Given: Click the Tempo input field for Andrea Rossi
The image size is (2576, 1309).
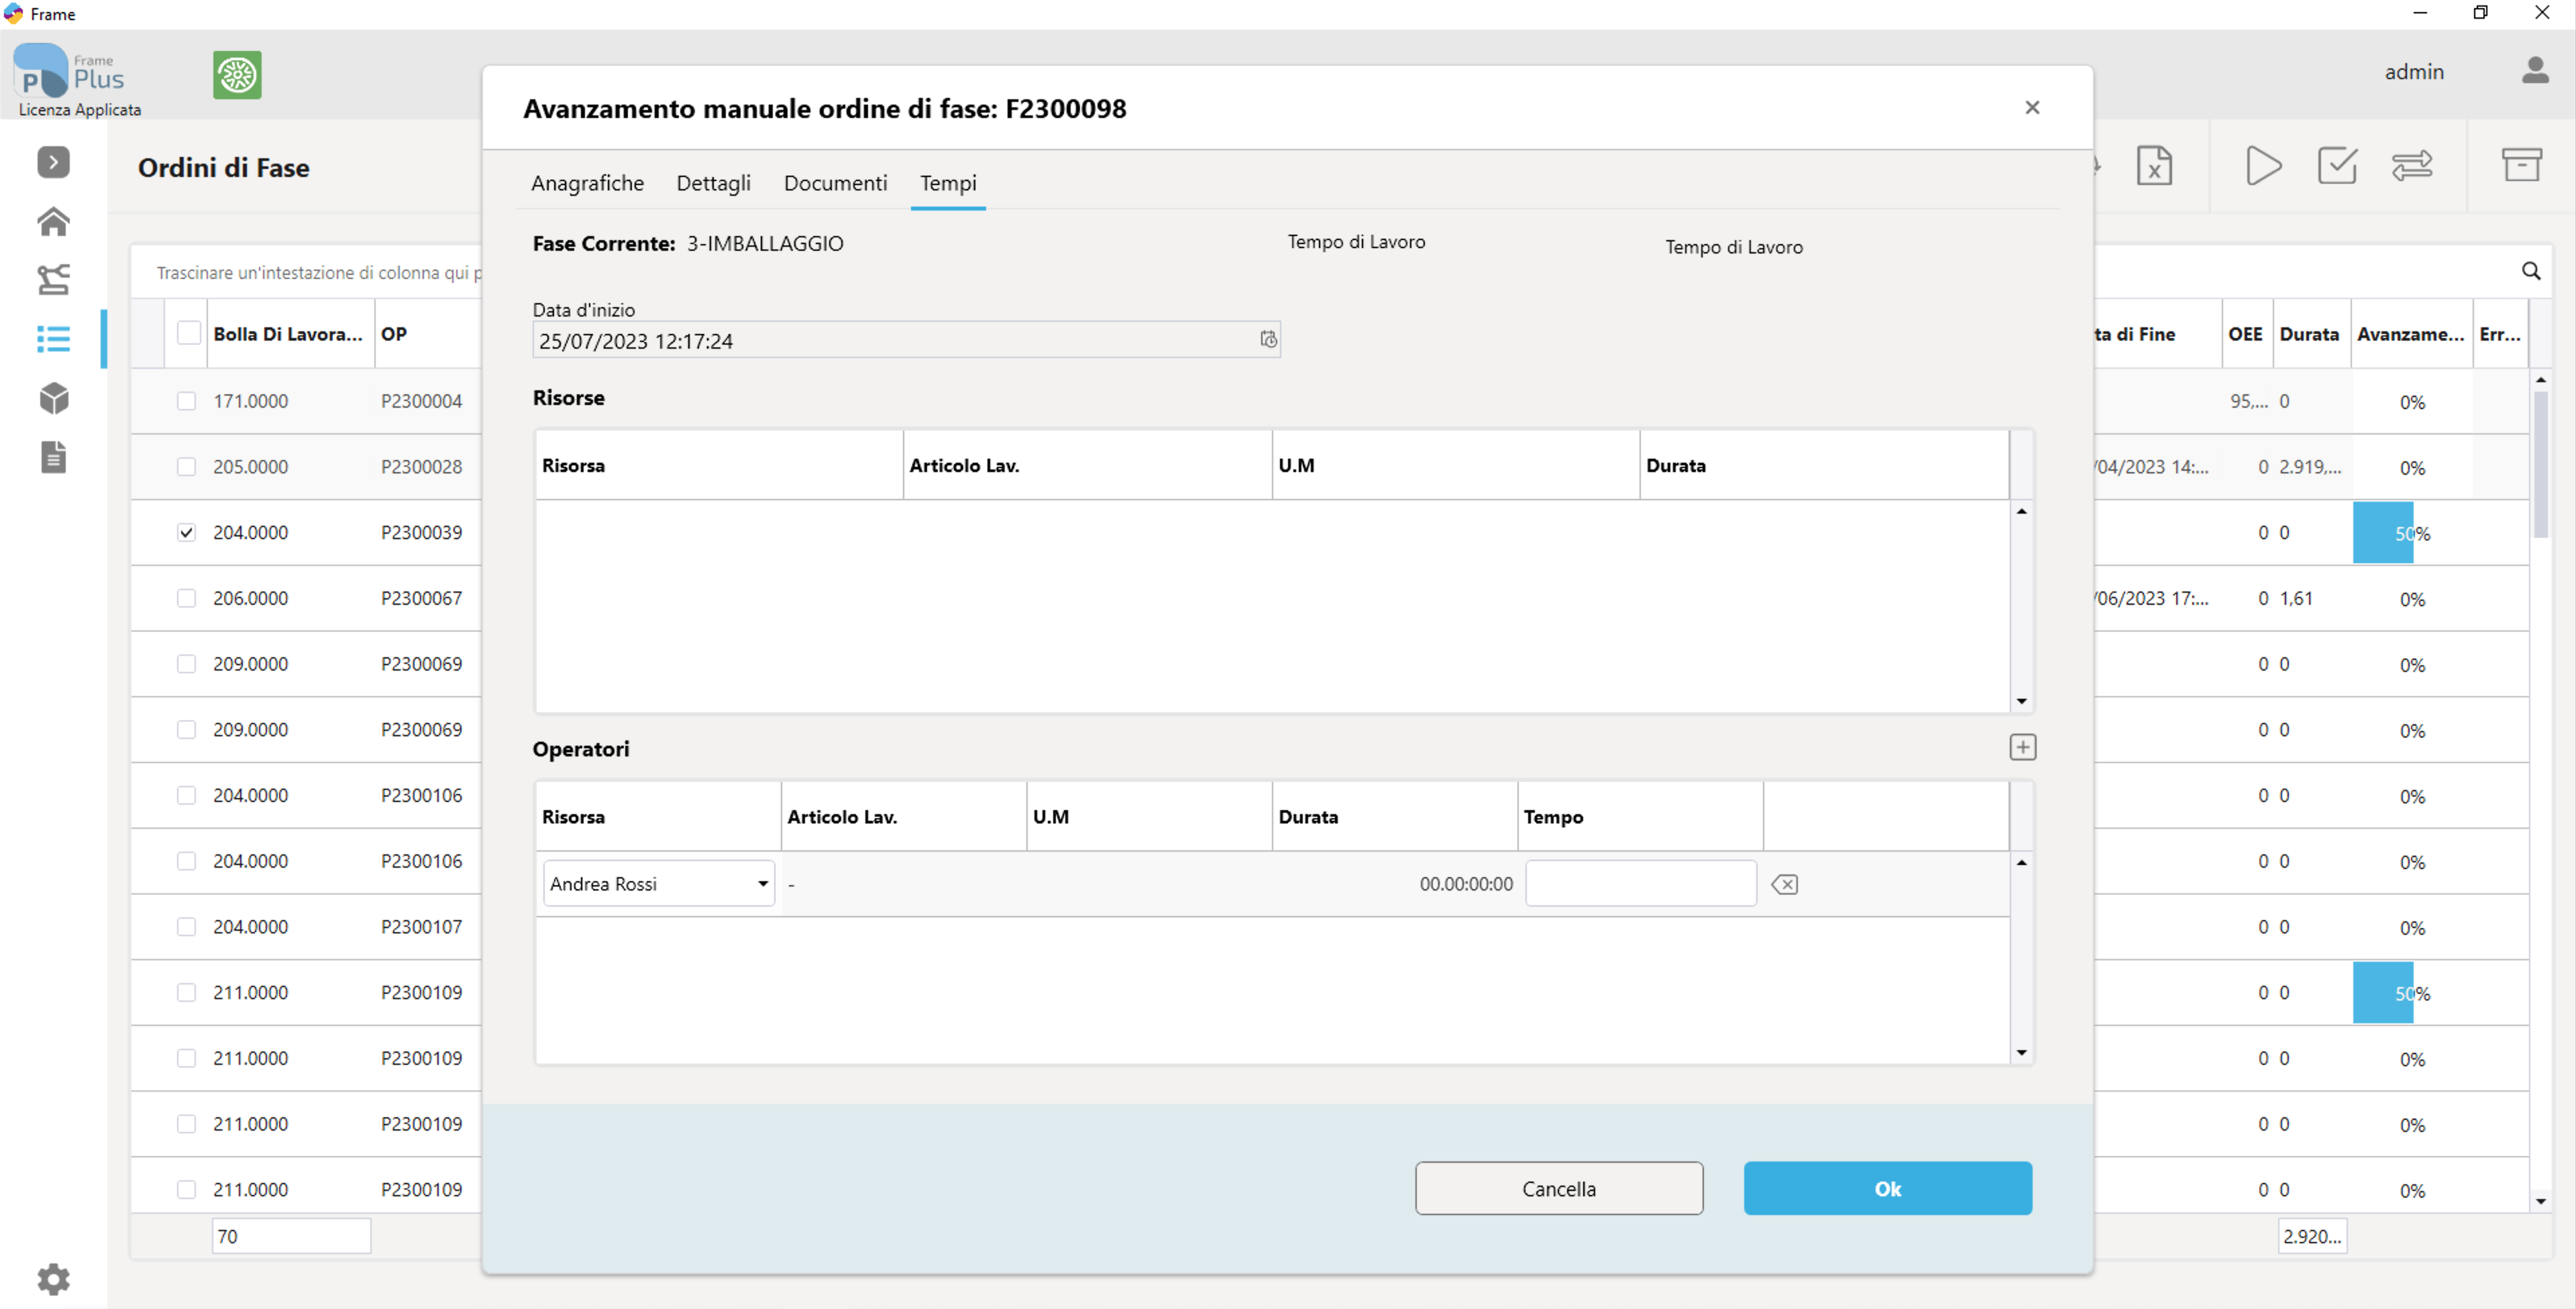Looking at the screenshot, I should [x=1640, y=884].
